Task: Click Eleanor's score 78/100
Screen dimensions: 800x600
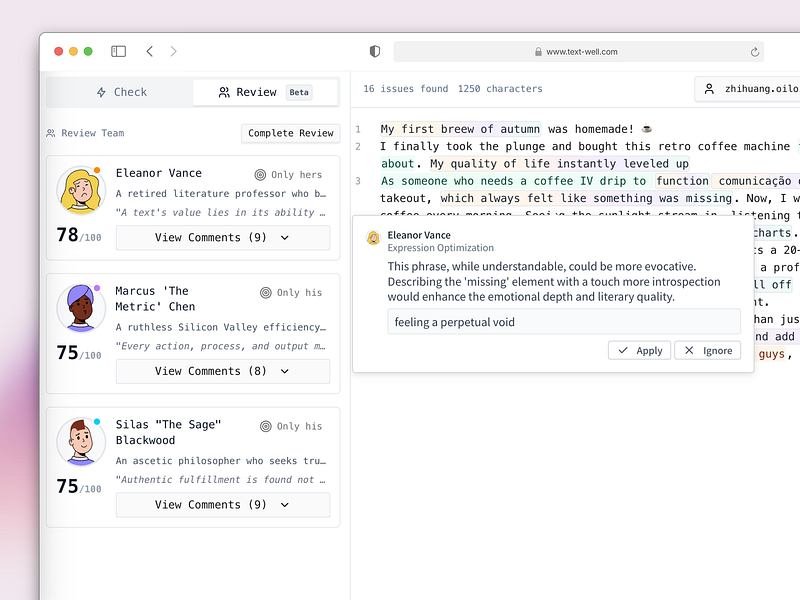Action: click(x=79, y=235)
